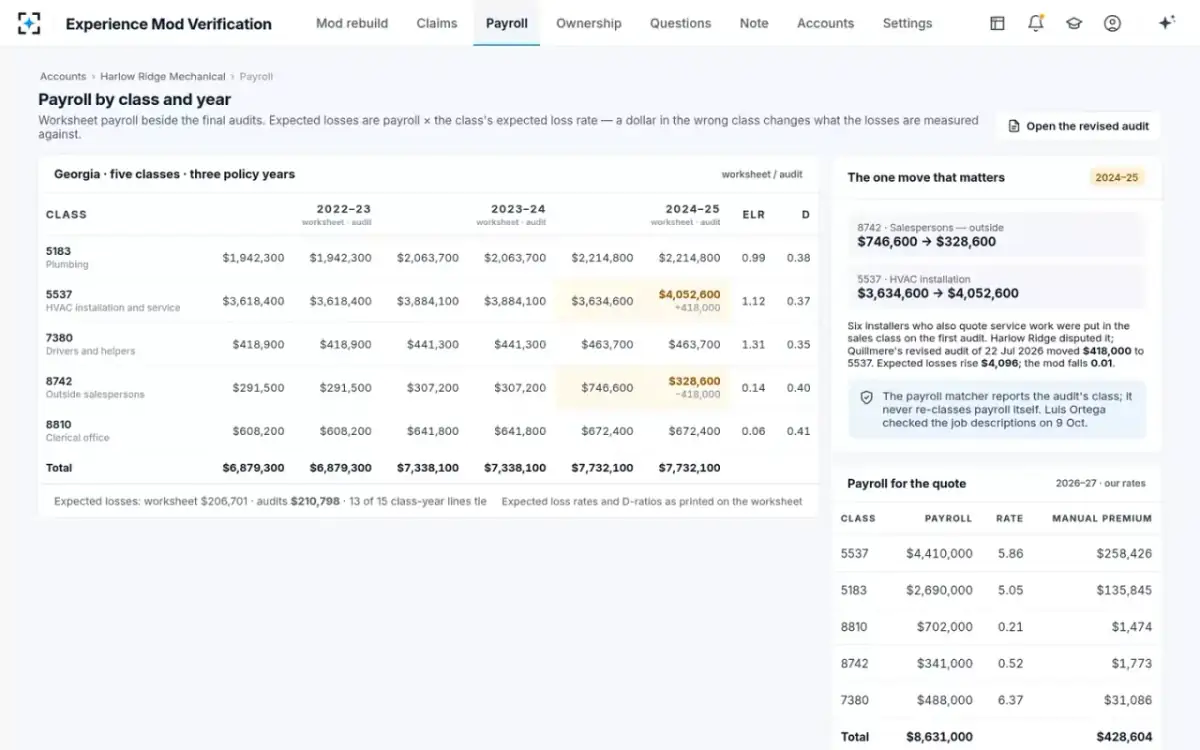Viewport: 1200px width, 750px height.
Task: Select the Payroll tab
Action: coord(507,23)
